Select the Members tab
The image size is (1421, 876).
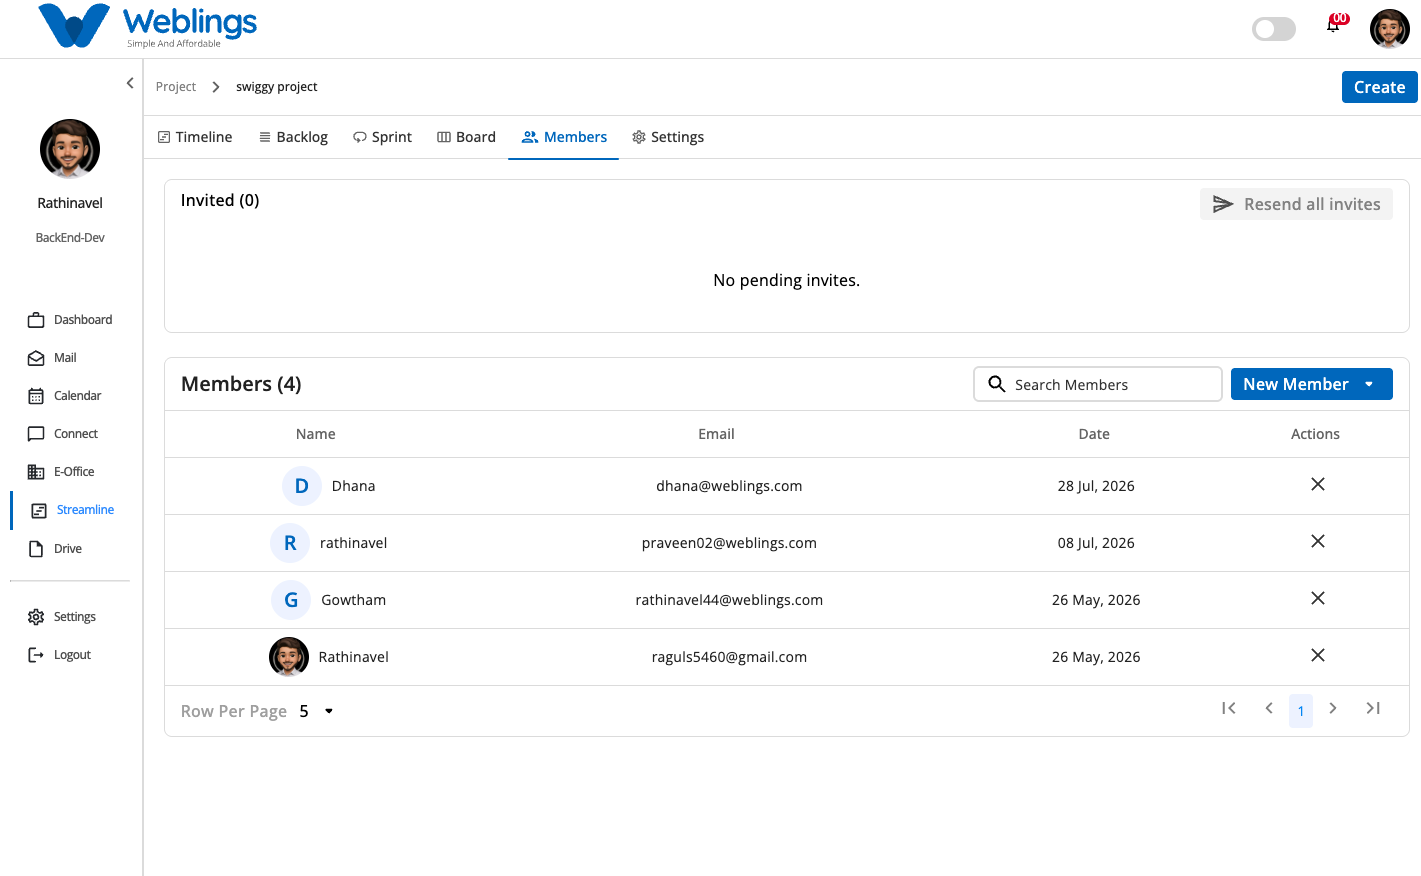564,137
